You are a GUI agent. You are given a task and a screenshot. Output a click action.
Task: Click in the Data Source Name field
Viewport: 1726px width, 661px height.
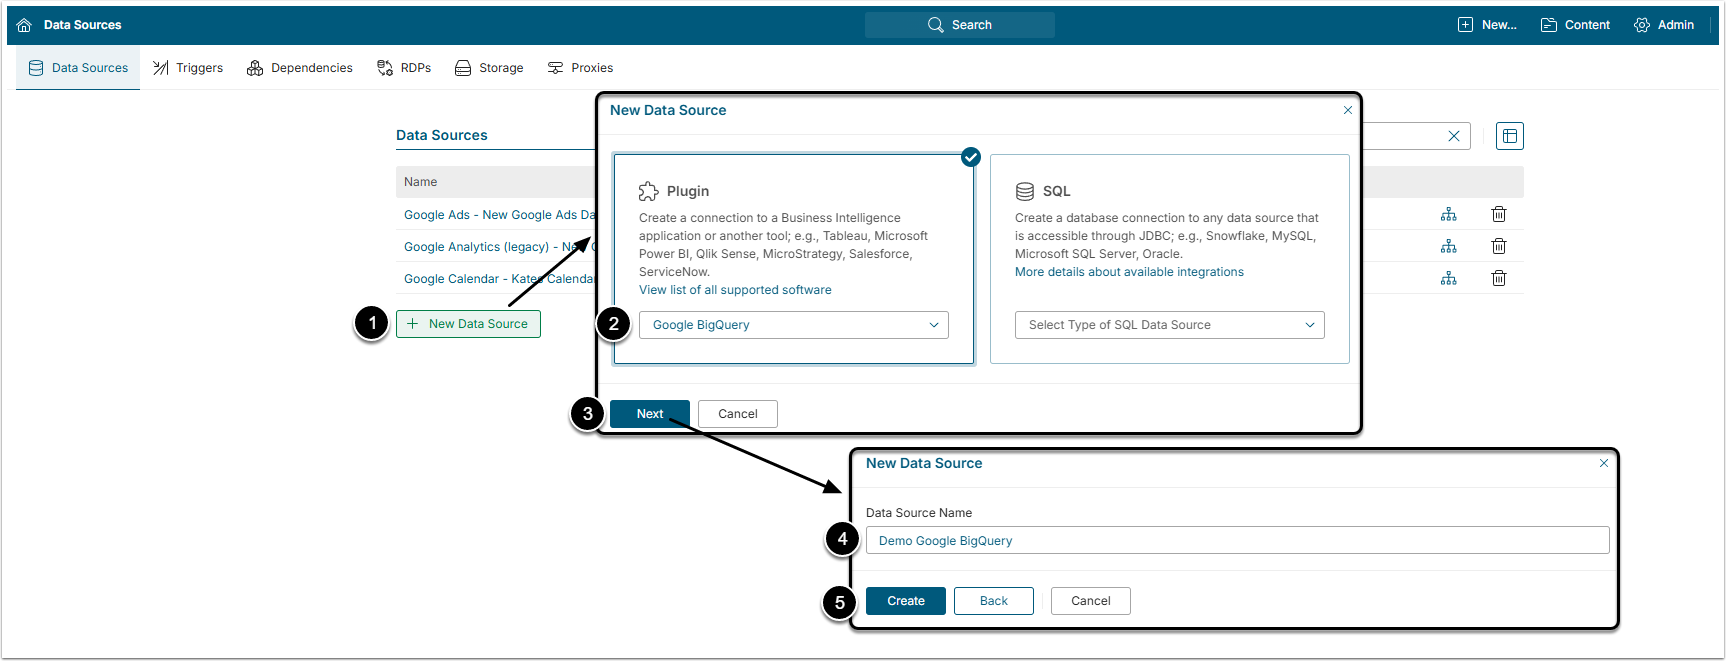(1237, 541)
